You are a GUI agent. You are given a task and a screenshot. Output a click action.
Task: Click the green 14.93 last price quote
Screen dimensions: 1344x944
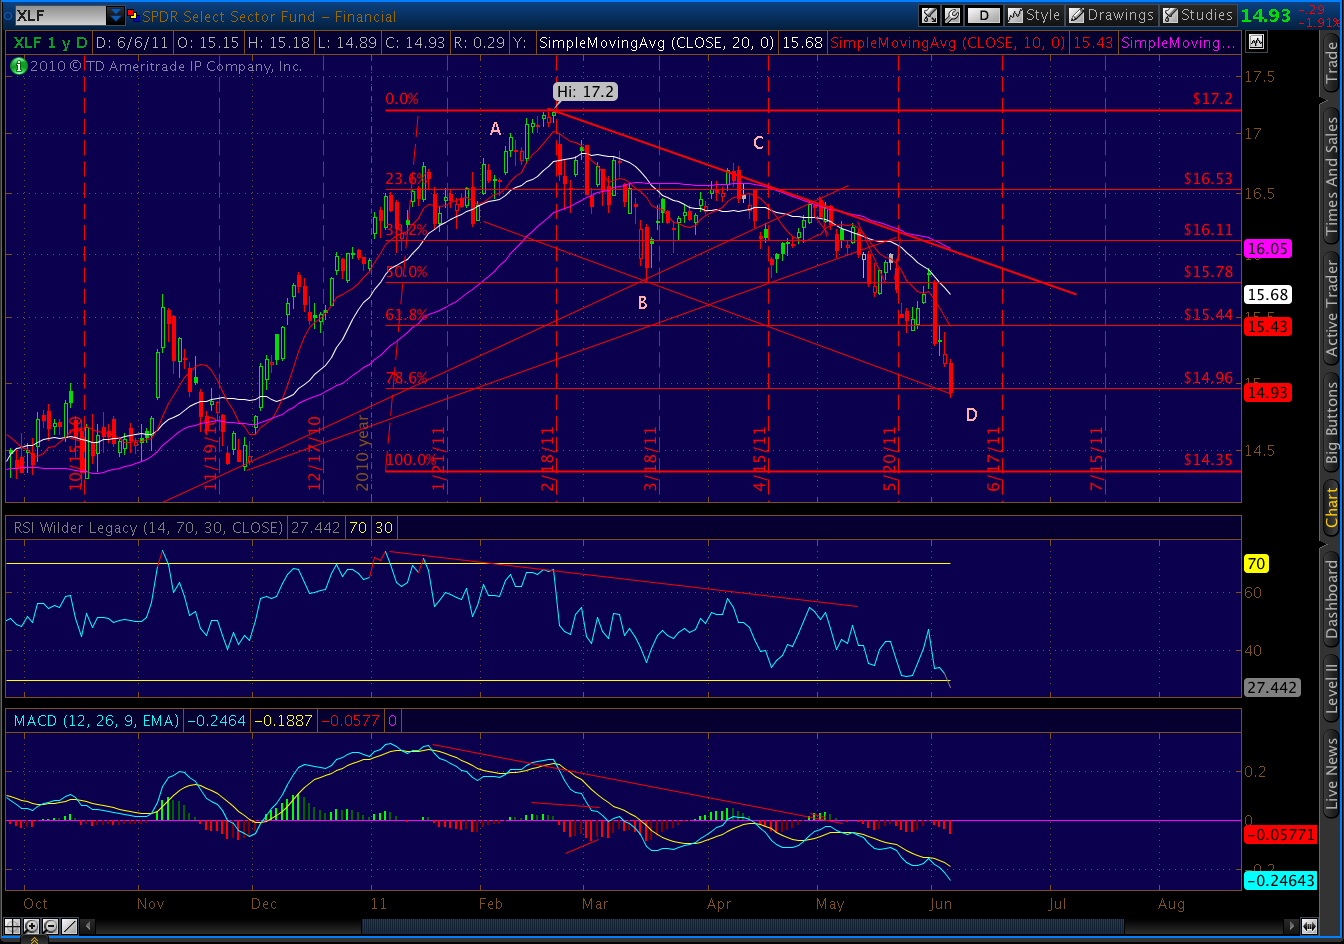point(1266,15)
